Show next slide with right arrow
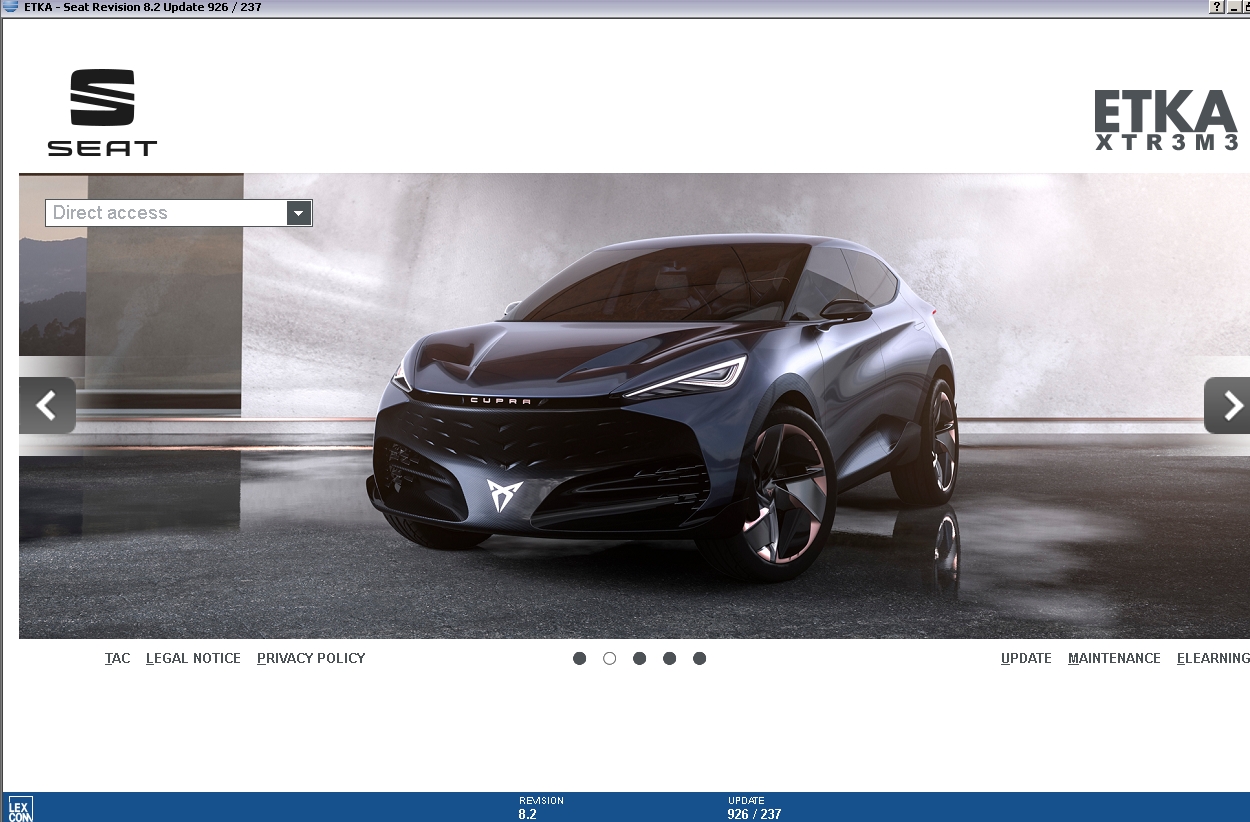 pos(1228,405)
